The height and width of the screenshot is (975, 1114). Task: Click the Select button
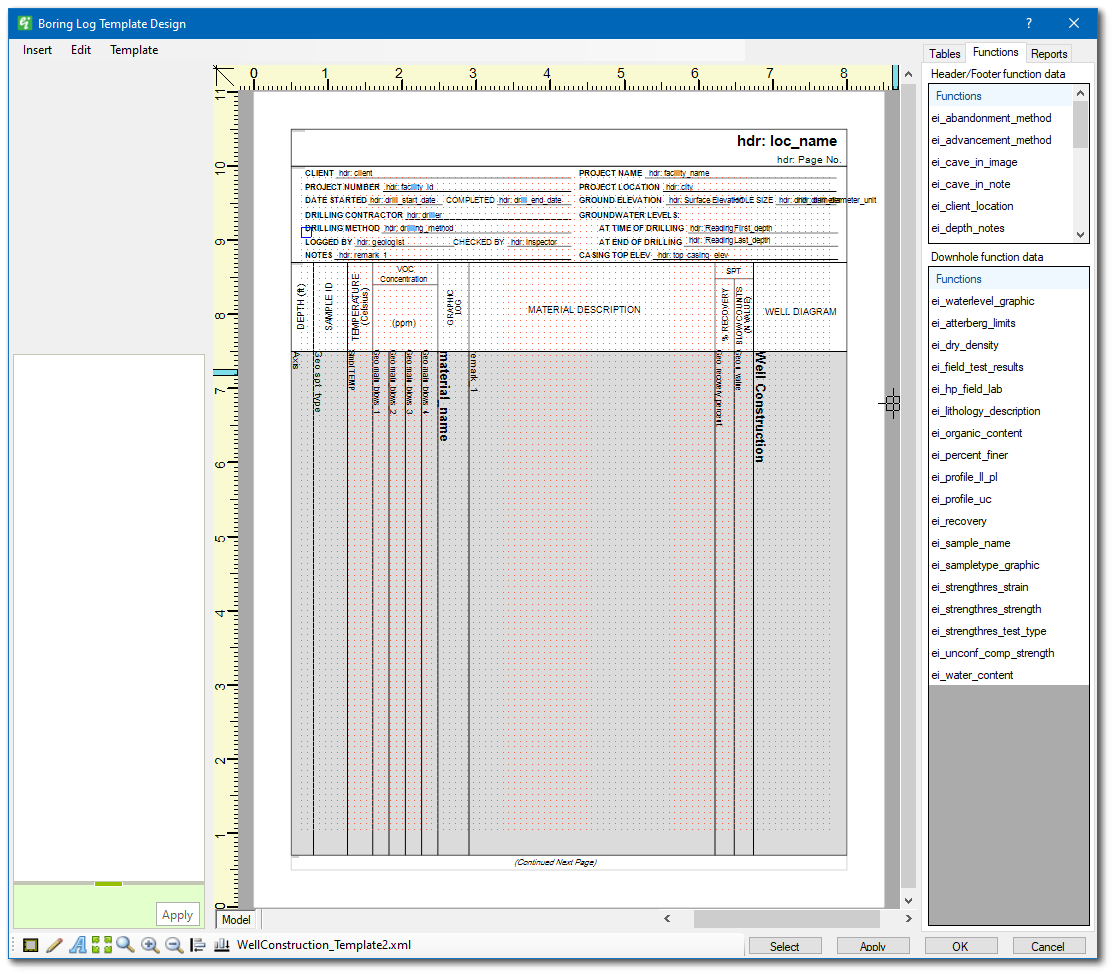[x=785, y=946]
